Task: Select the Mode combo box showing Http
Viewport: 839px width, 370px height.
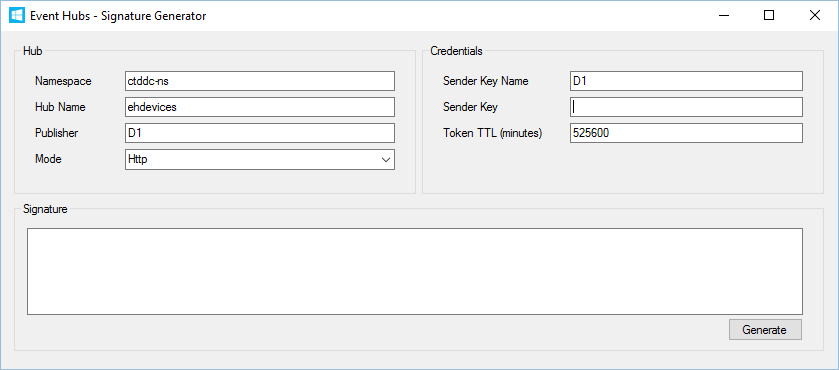Action: pos(260,160)
